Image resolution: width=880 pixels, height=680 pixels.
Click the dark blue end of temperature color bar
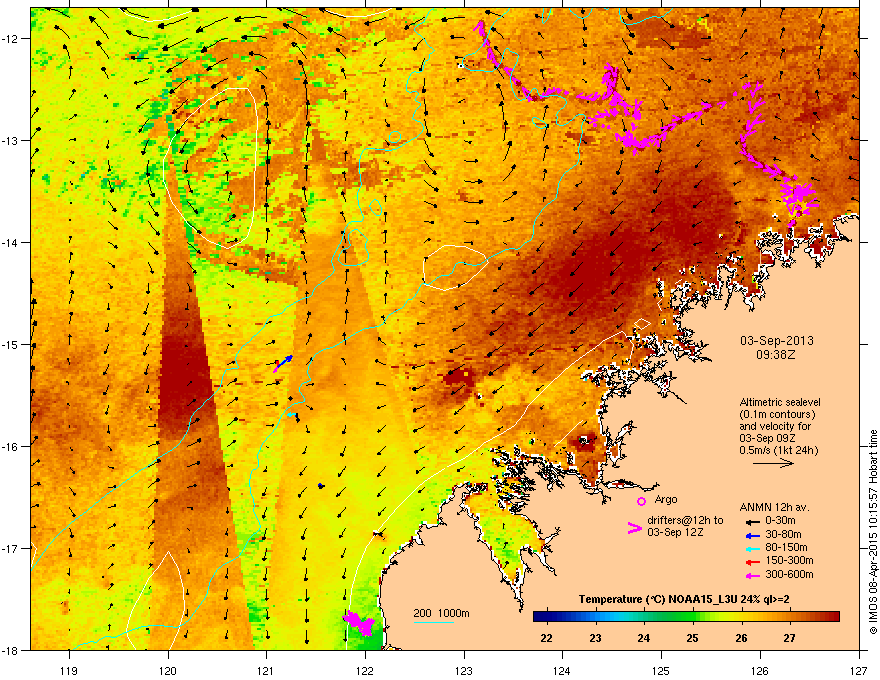click(540, 617)
